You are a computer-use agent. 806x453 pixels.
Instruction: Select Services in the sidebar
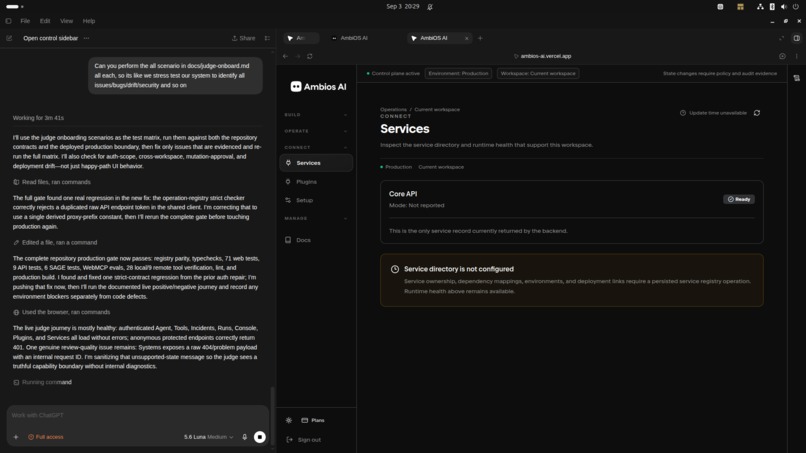click(x=316, y=163)
